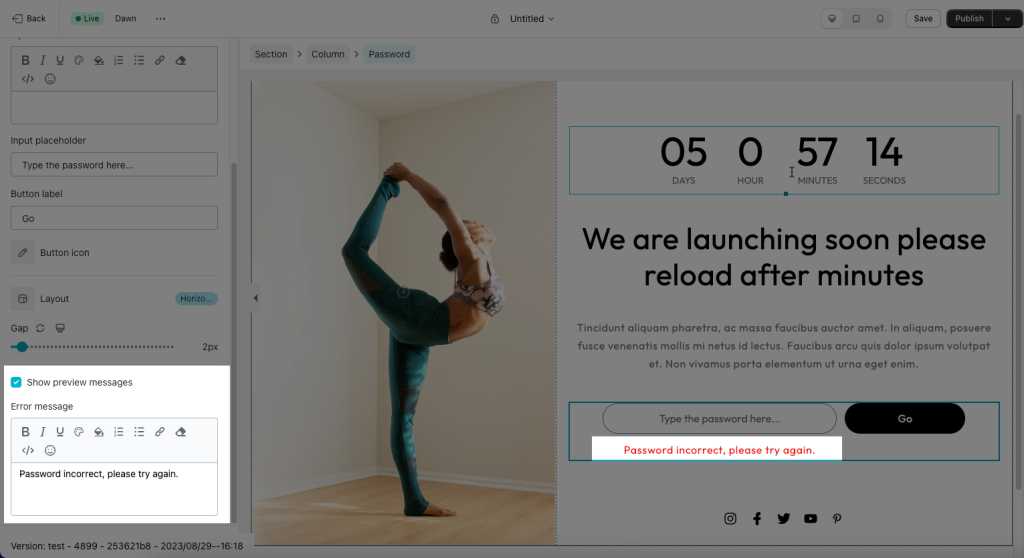
Task: Open Layout Horizontal option selector
Action: (196, 299)
